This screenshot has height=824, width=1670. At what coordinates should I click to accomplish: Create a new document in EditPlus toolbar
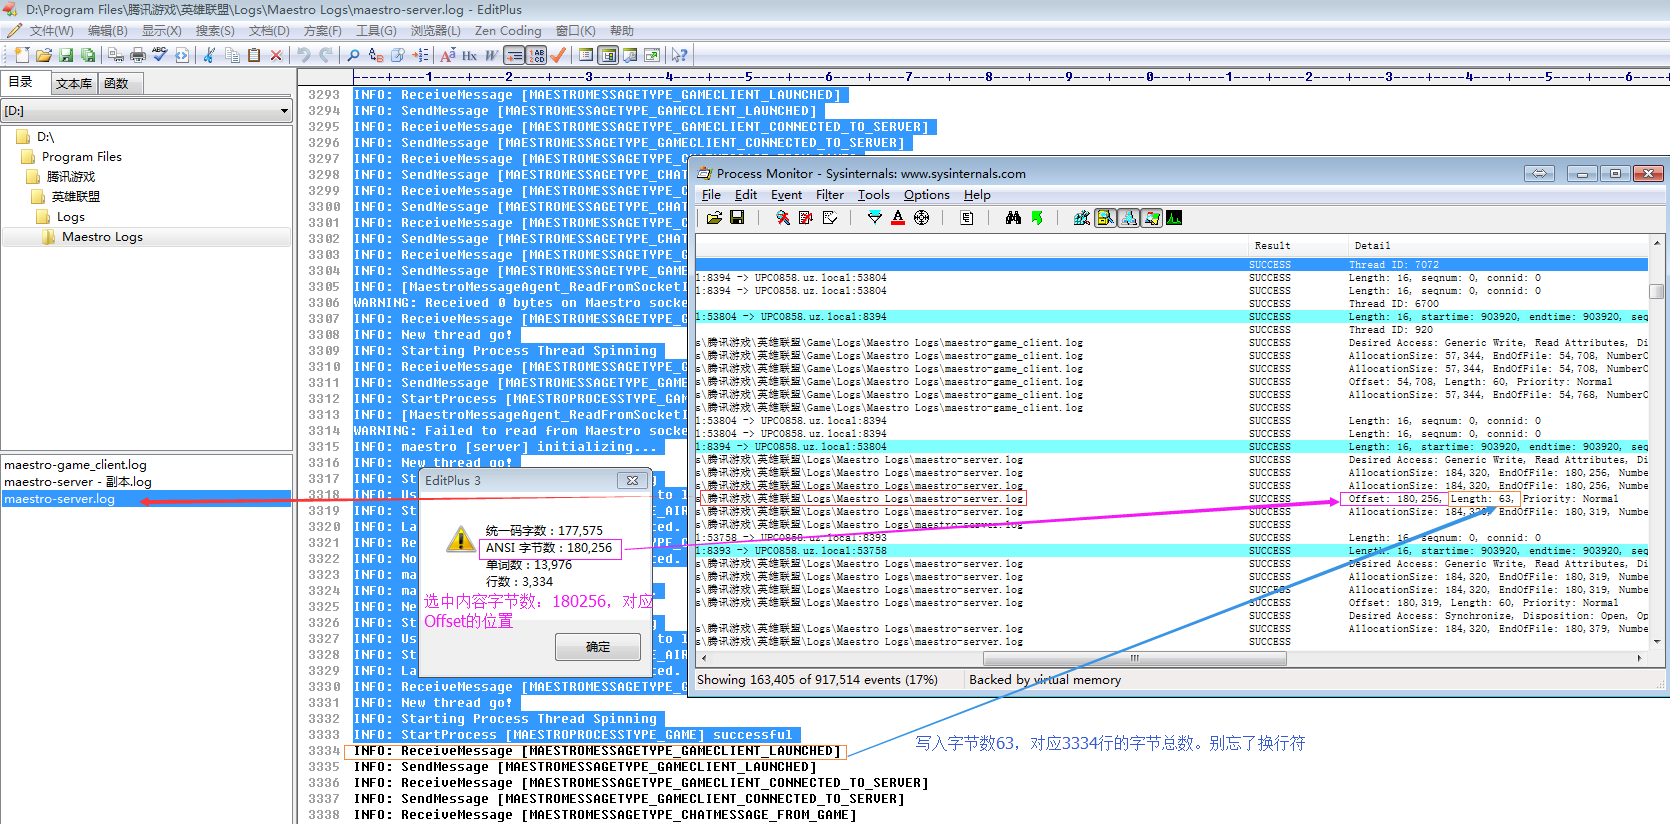click(x=21, y=55)
